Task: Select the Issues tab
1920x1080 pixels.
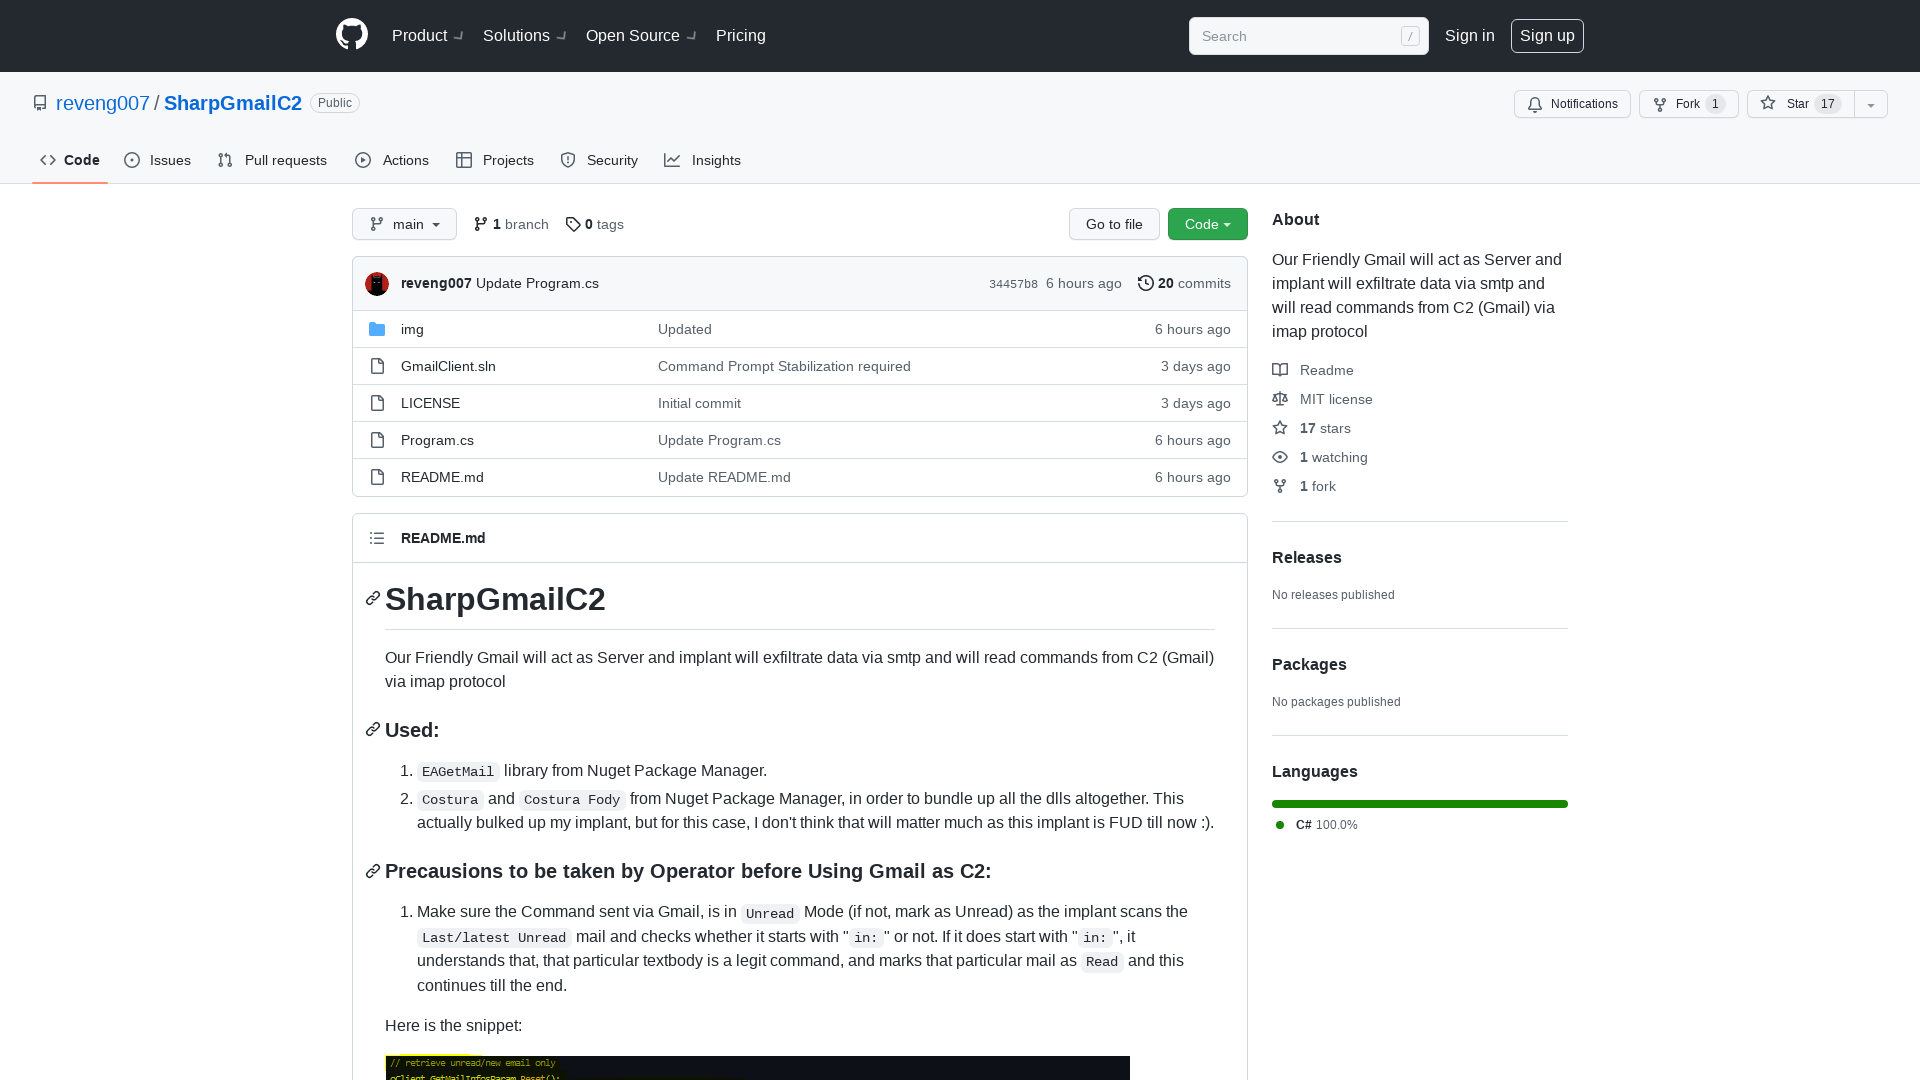Action: point(157,160)
